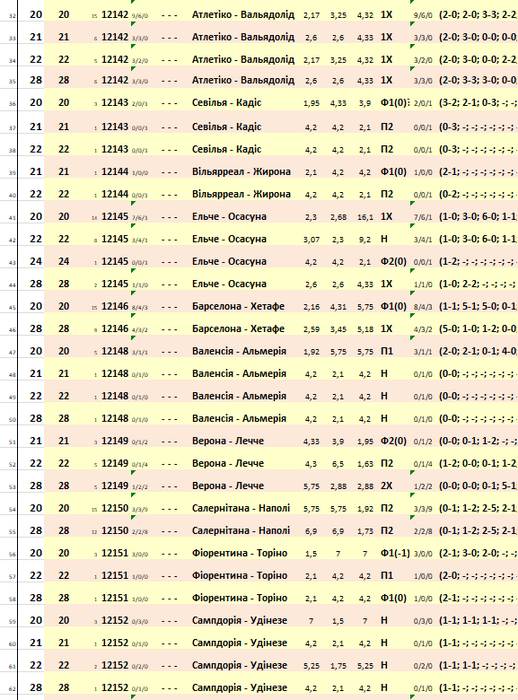Select the 3,45 odds cell
This screenshot has height=700, width=518.
tap(338, 329)
